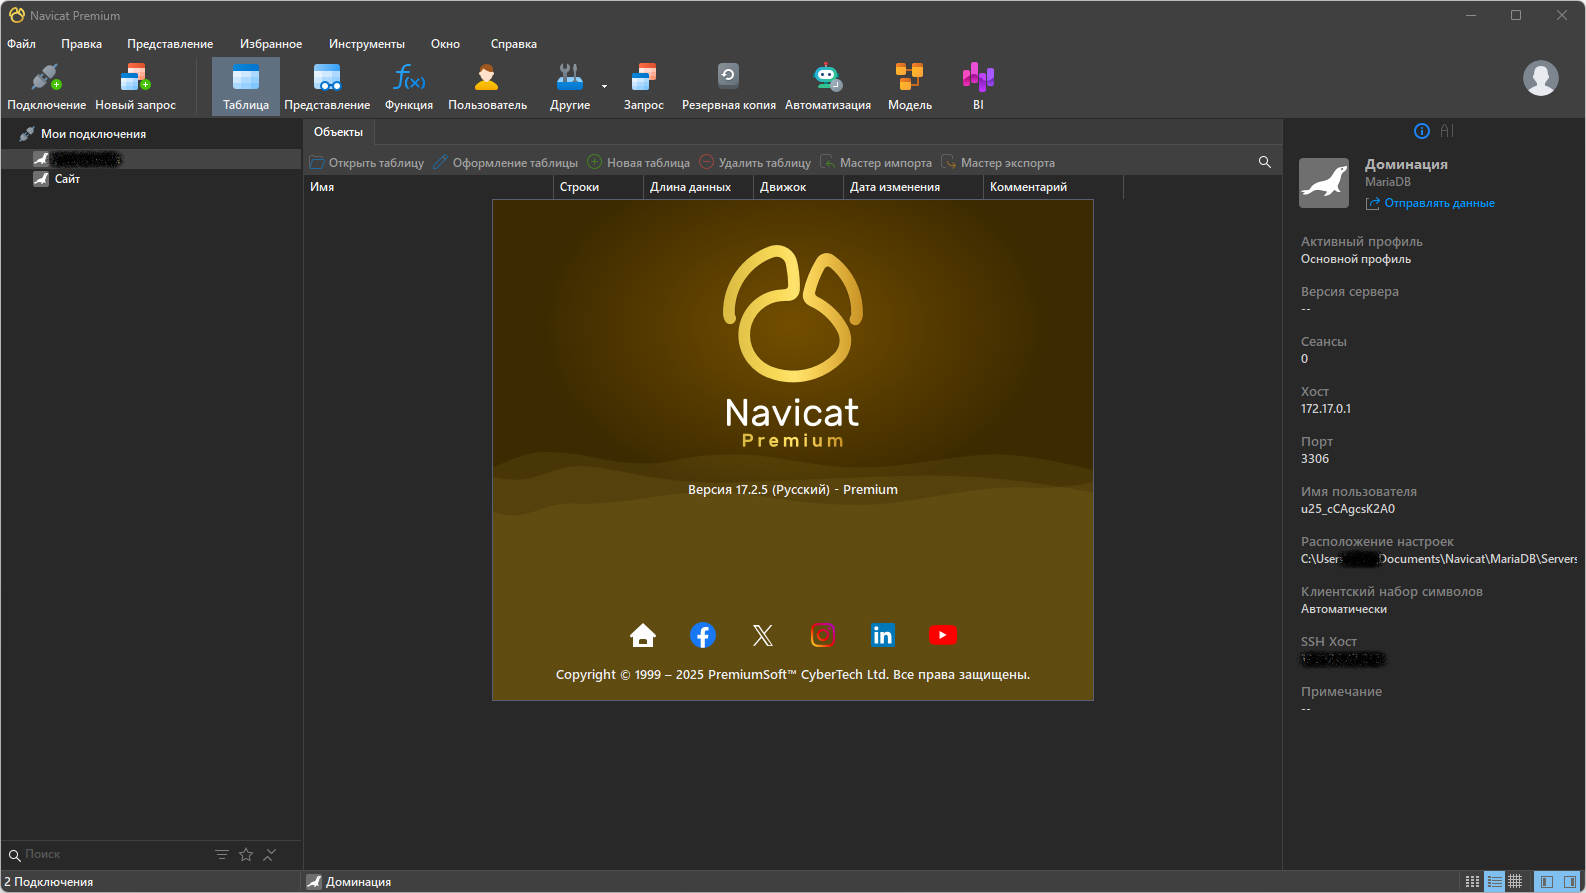Open the Инструменты menu
The width and height of the screenshot is (1586, 893).
tap(367, 44)
